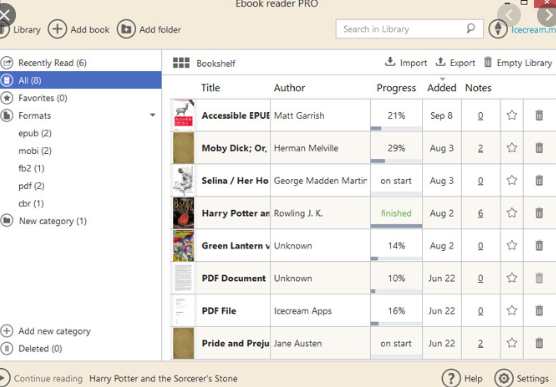The width and height of the screenshot is (556, 387).
Task: Delete Green Lantern with trash icon
Action: coord(539,245)
